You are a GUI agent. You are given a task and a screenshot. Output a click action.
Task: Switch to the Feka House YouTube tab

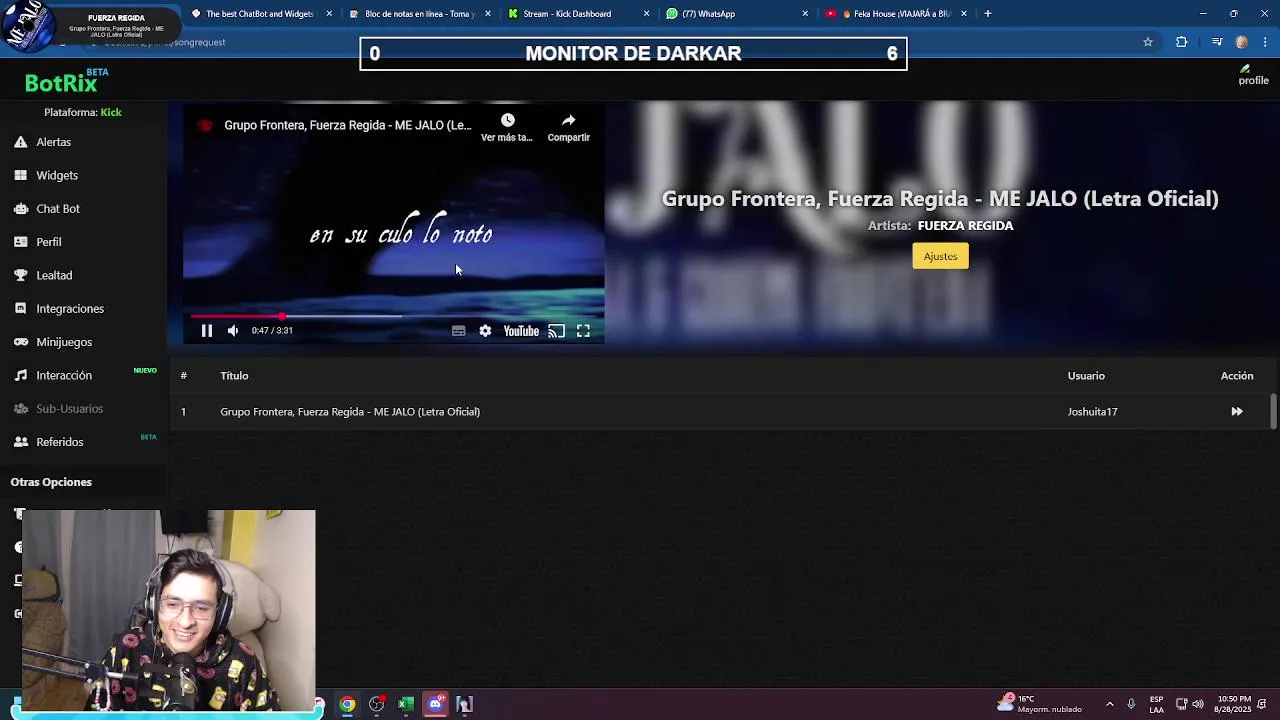point(895,14)
